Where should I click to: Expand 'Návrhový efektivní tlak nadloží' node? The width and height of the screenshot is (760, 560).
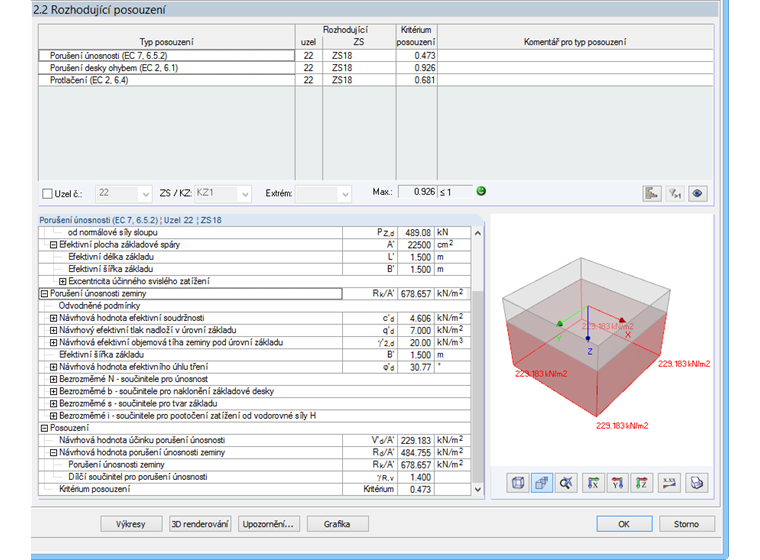53,330
